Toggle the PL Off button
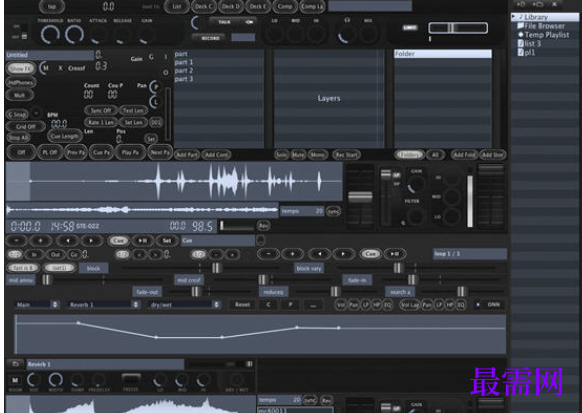This screenshot has width=582, height=413. (50, 153)
